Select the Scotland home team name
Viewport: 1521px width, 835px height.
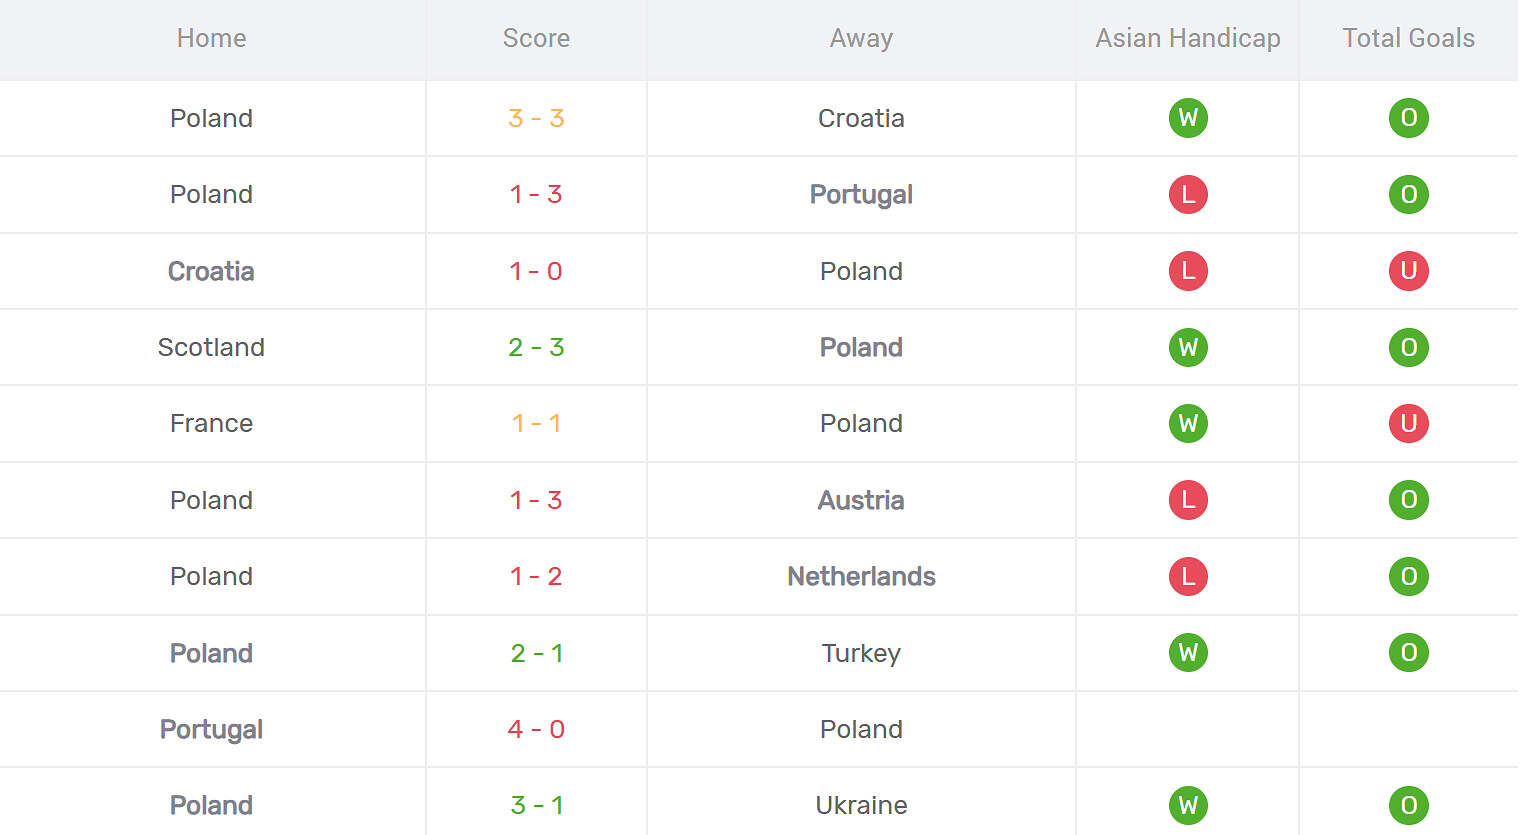pyautogui.click(x=211, y=347)
